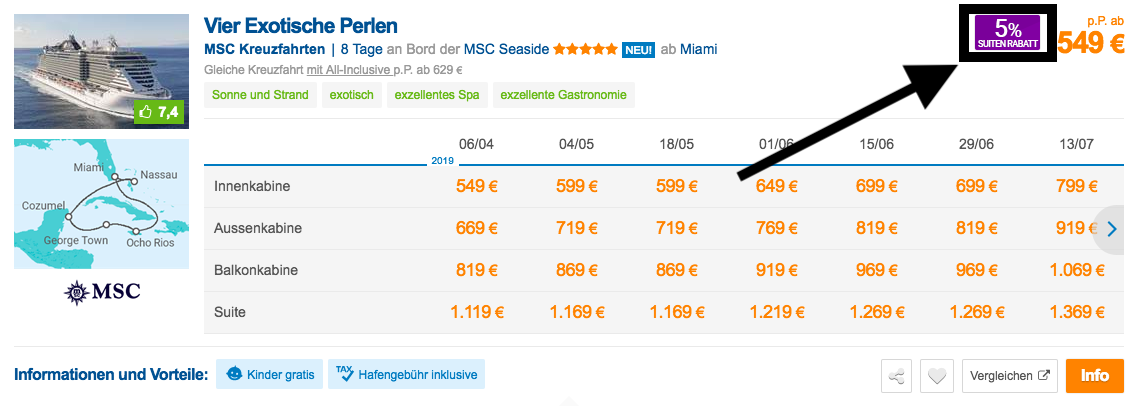1137x406 pixels.
Task: Click the Vergleichen compare button
Action: [x=1009, y=376]
